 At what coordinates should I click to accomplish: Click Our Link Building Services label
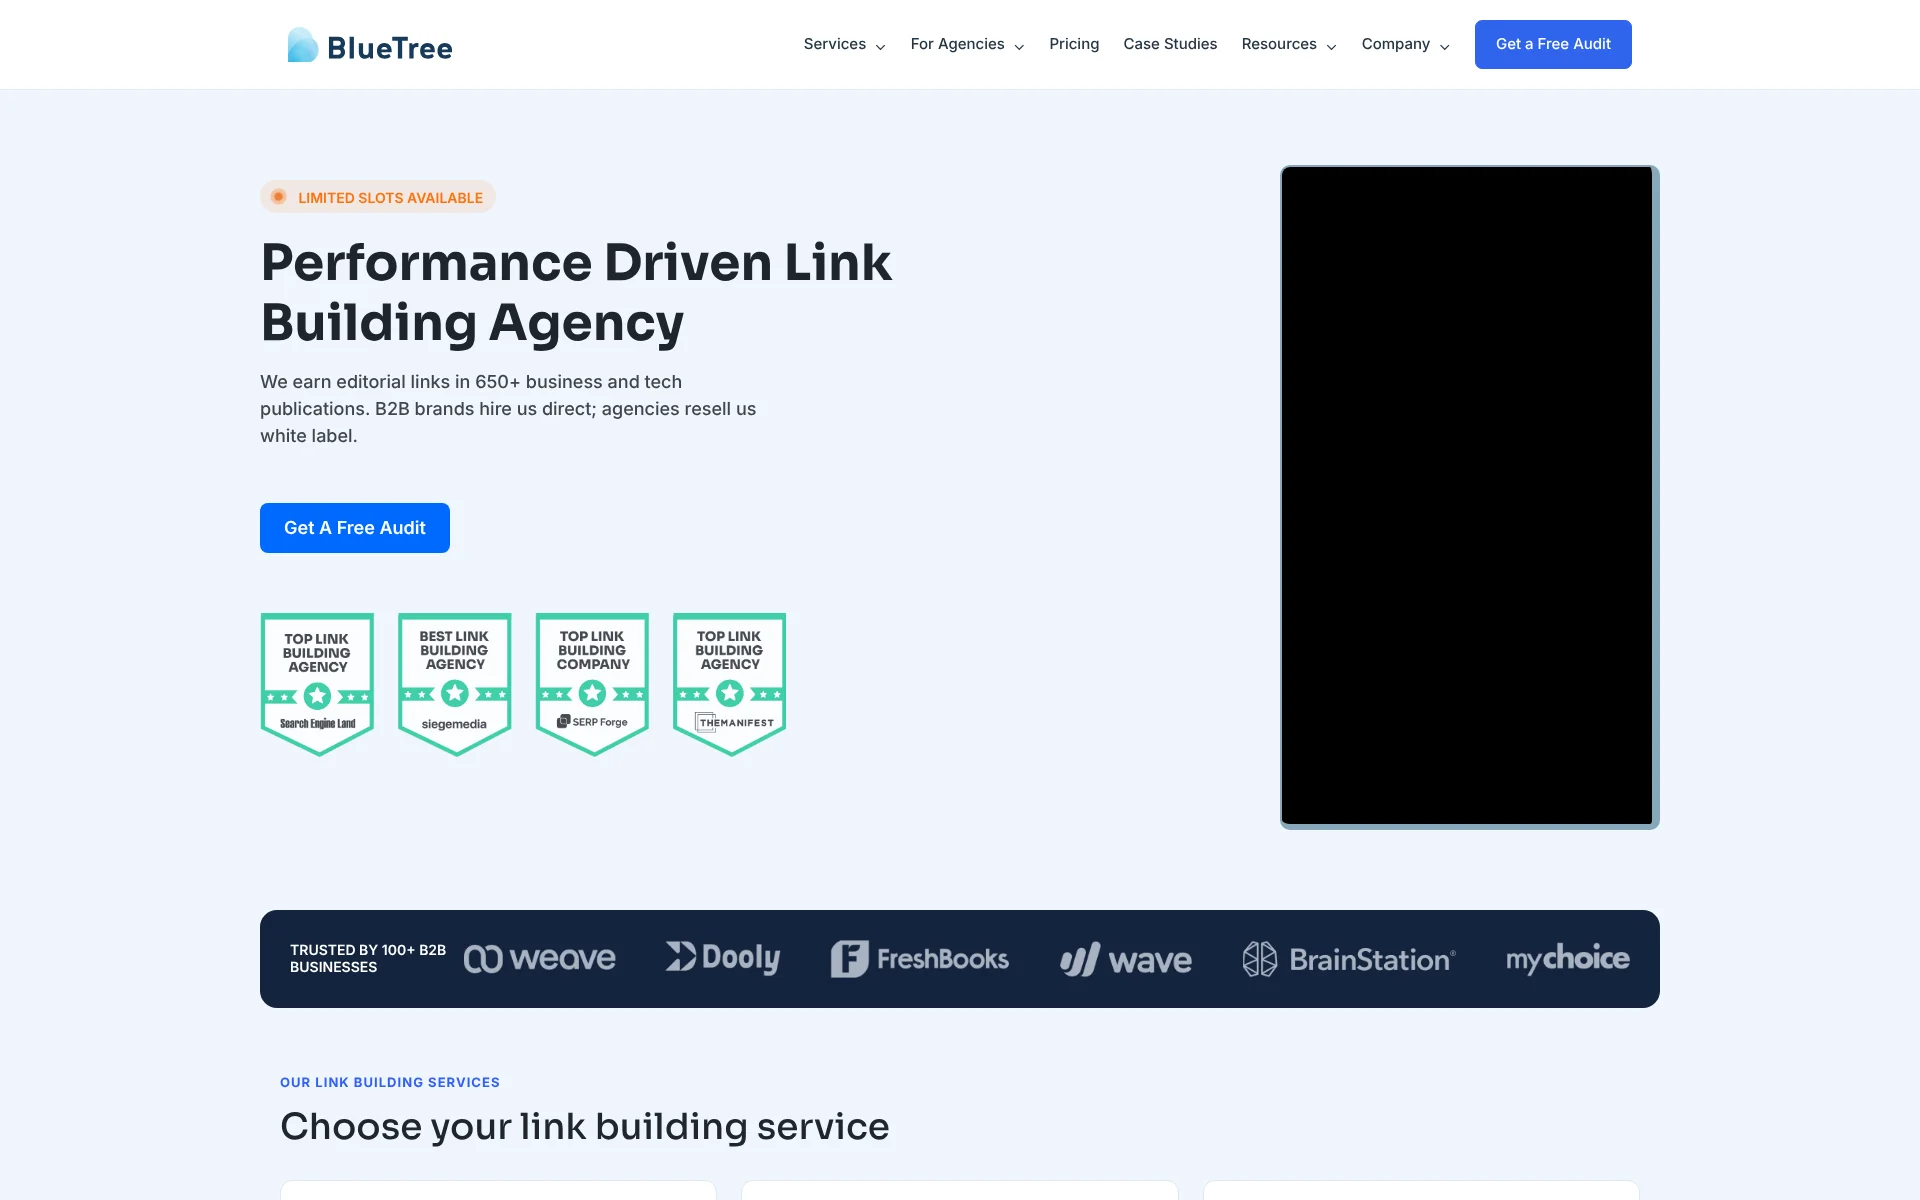coord(390,1082)
